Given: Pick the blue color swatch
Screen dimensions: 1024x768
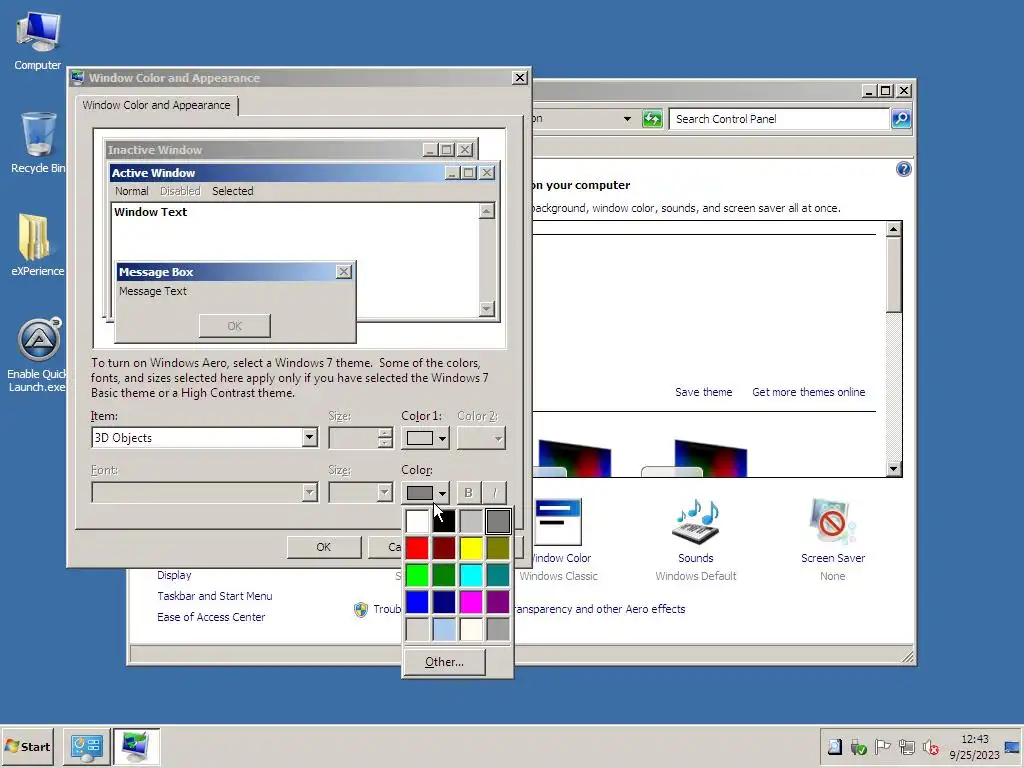Looking at the screenshot, I should point(417,602).
